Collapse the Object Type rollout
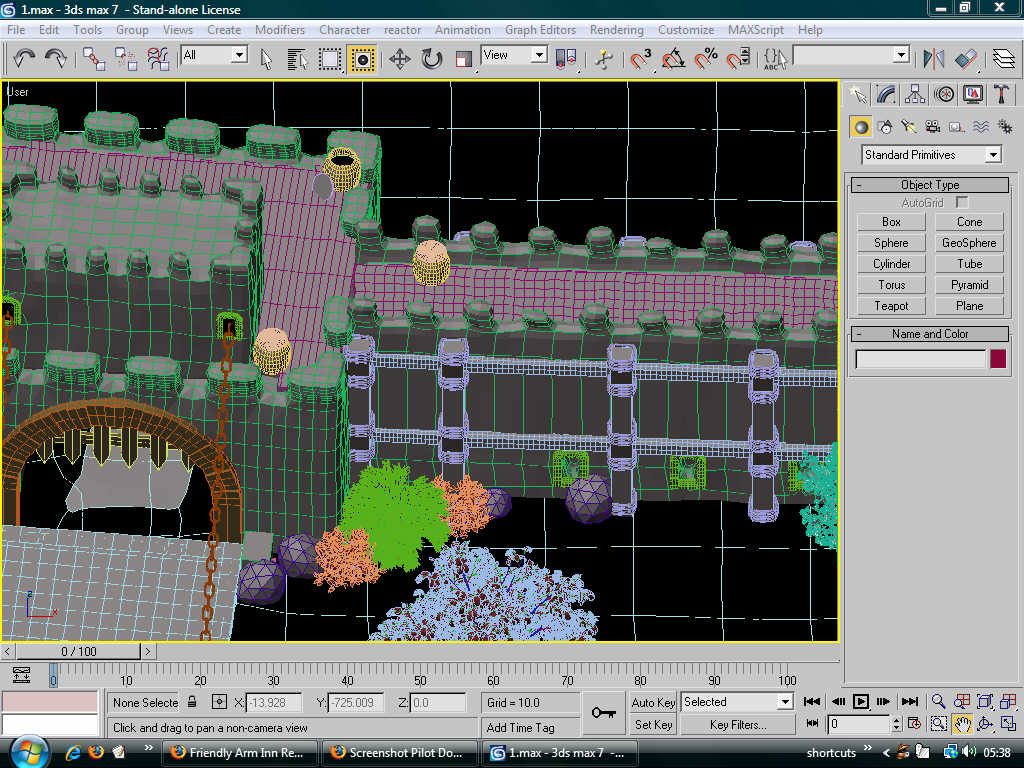This screenshot has height=768, width=1024. [x=930, y=185]
